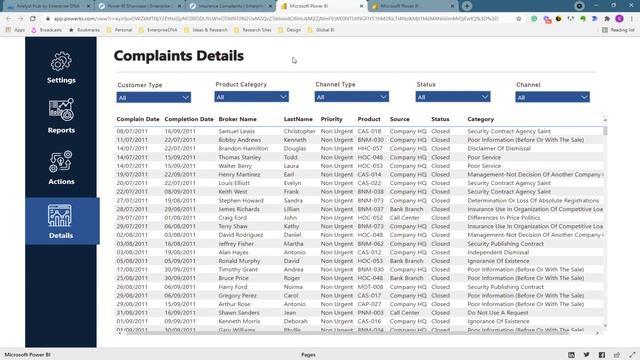This screenshot has width=640, height=360.
Task: Click the table scroll down arrow
Action: pos(605,326)
